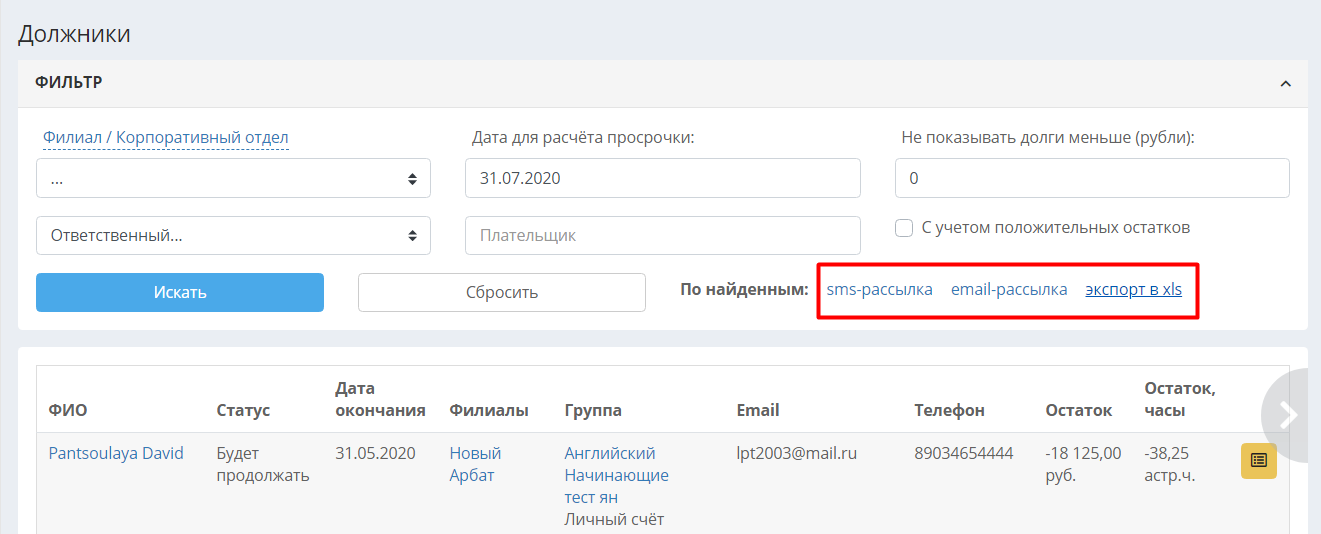Click the Филиалы column header
This screenshot has width=1321, height=534.
click(x=489, y=410)
